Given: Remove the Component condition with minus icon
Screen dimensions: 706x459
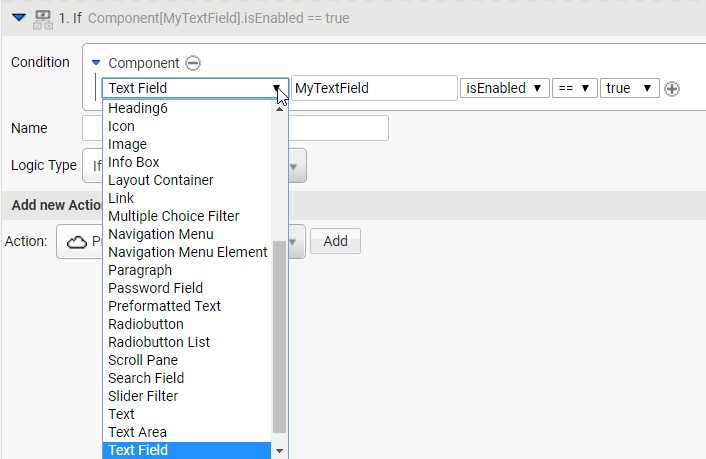Looking at the screenshot, I should [x=193, y=63].
